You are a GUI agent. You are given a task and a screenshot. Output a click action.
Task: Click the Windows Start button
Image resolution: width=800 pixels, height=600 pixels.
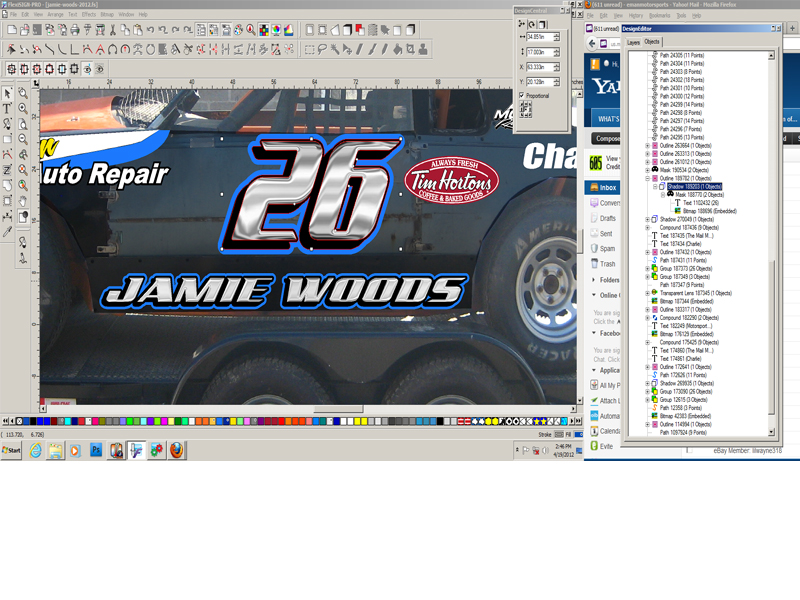(x=11, y=451)
